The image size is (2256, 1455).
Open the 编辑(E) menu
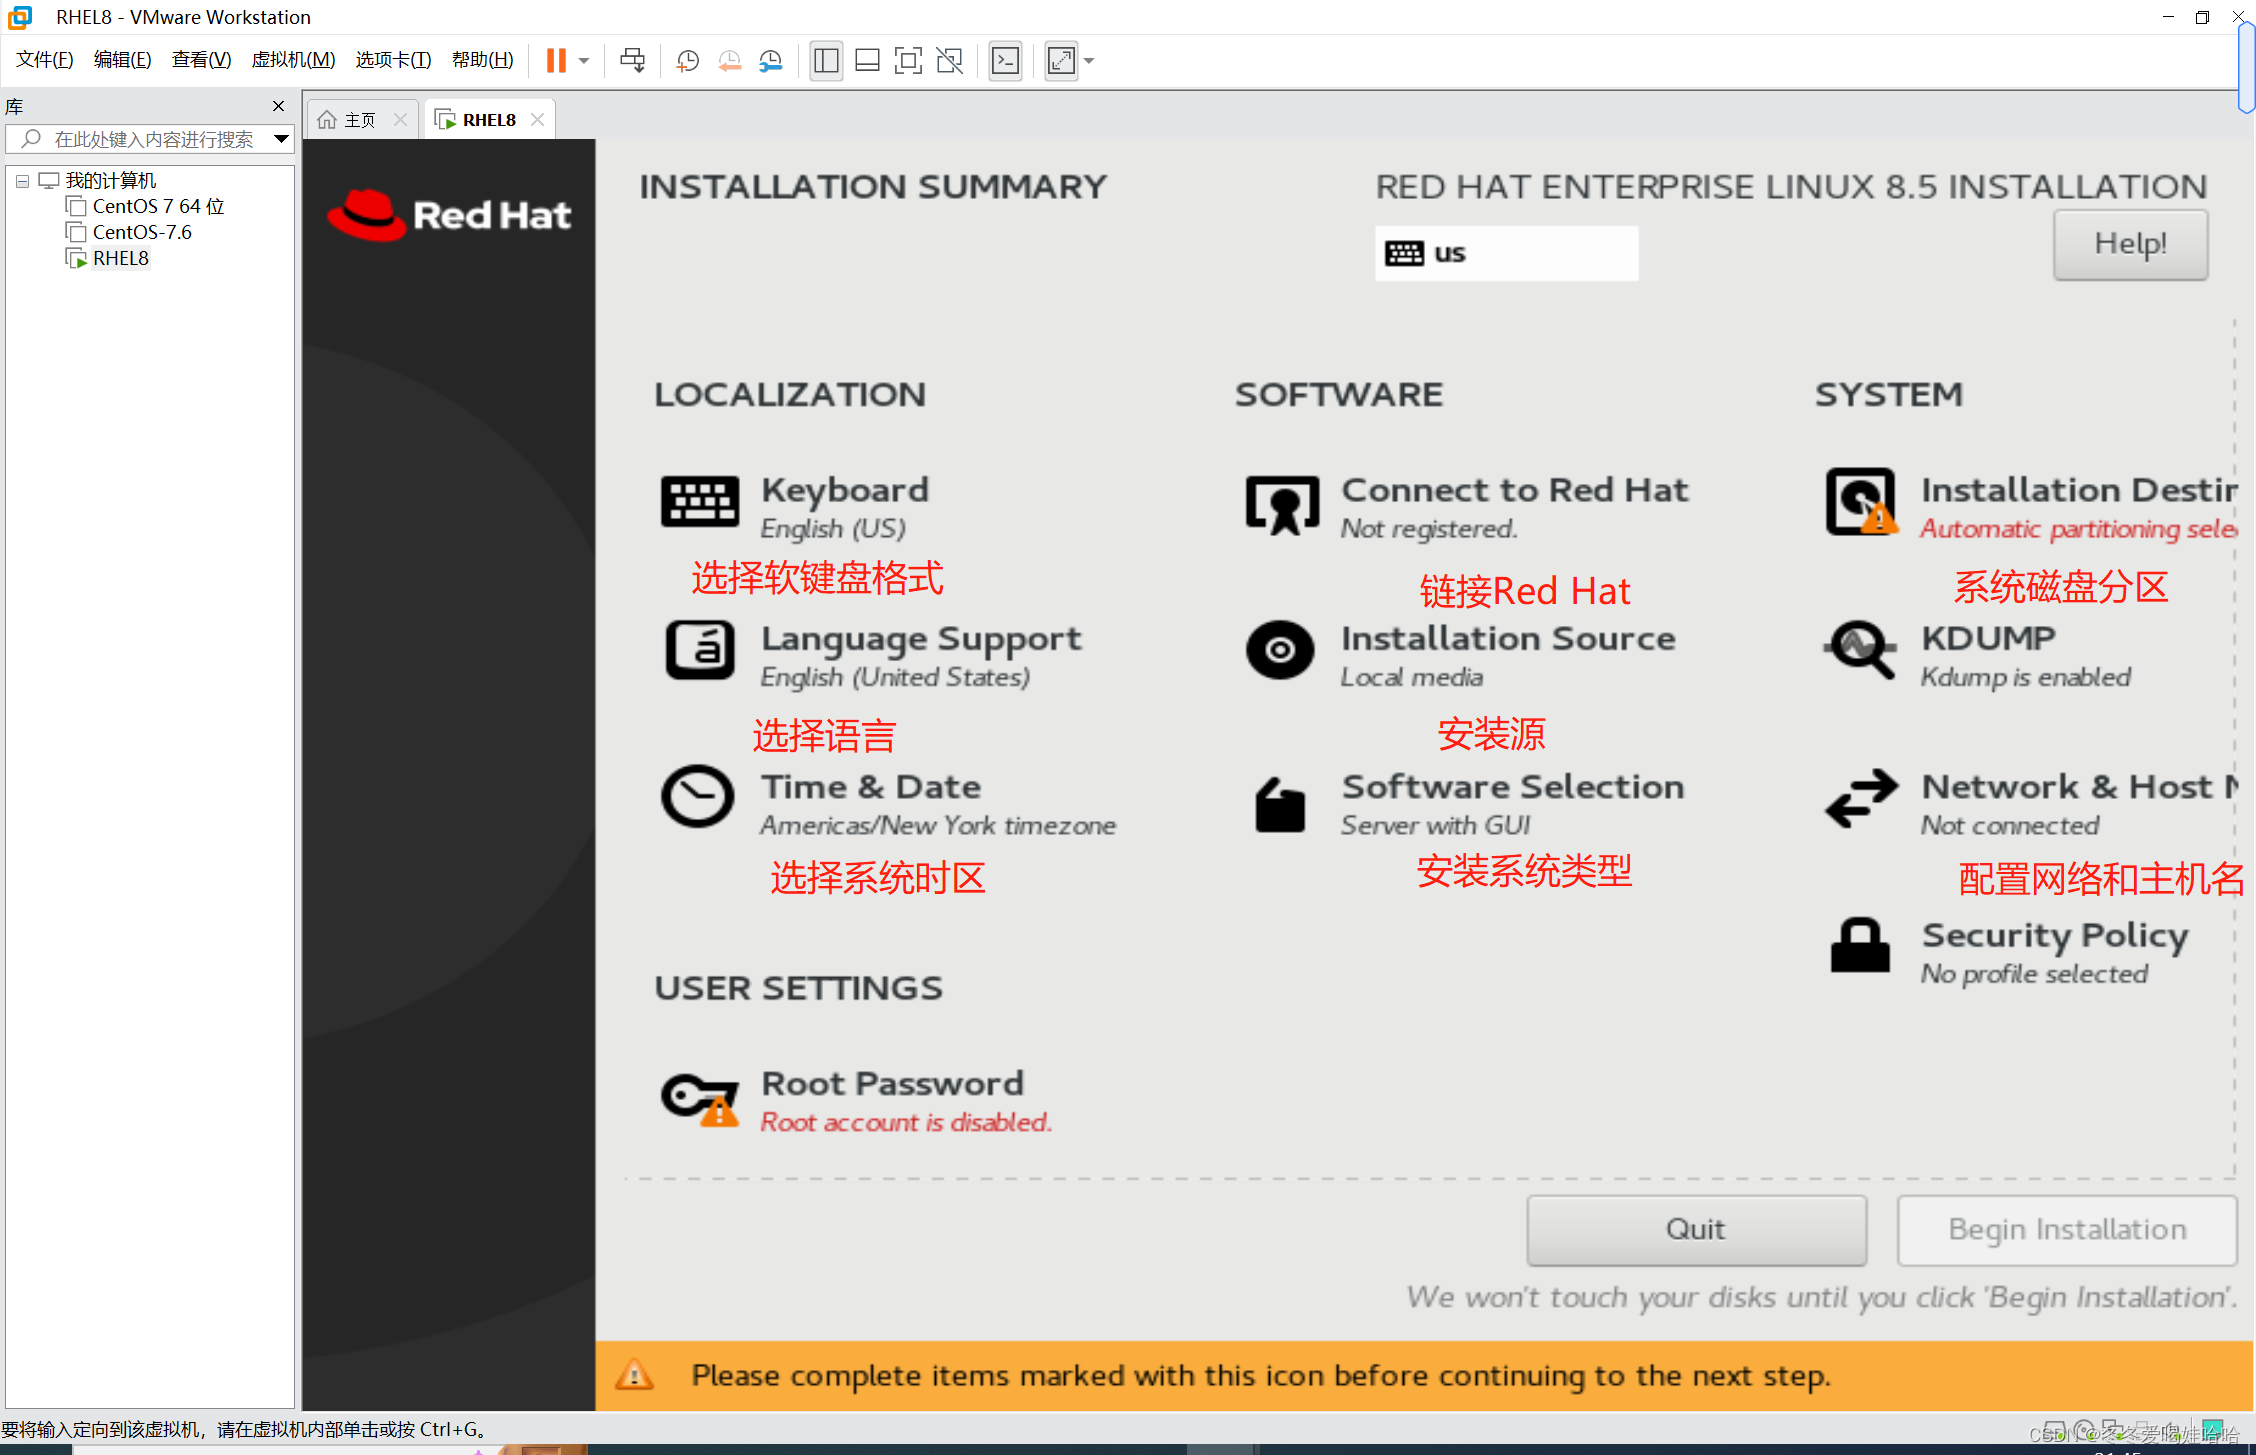[x=122, y=60]
